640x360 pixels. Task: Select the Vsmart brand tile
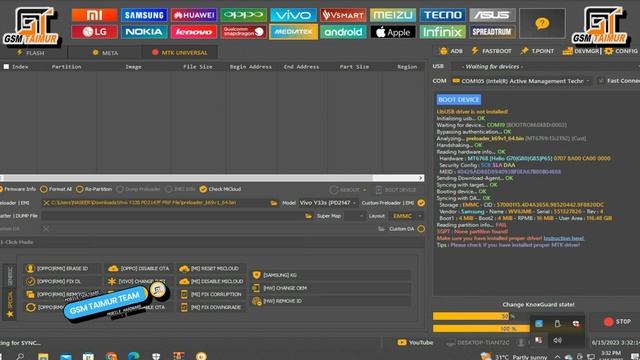click(343, 15)
